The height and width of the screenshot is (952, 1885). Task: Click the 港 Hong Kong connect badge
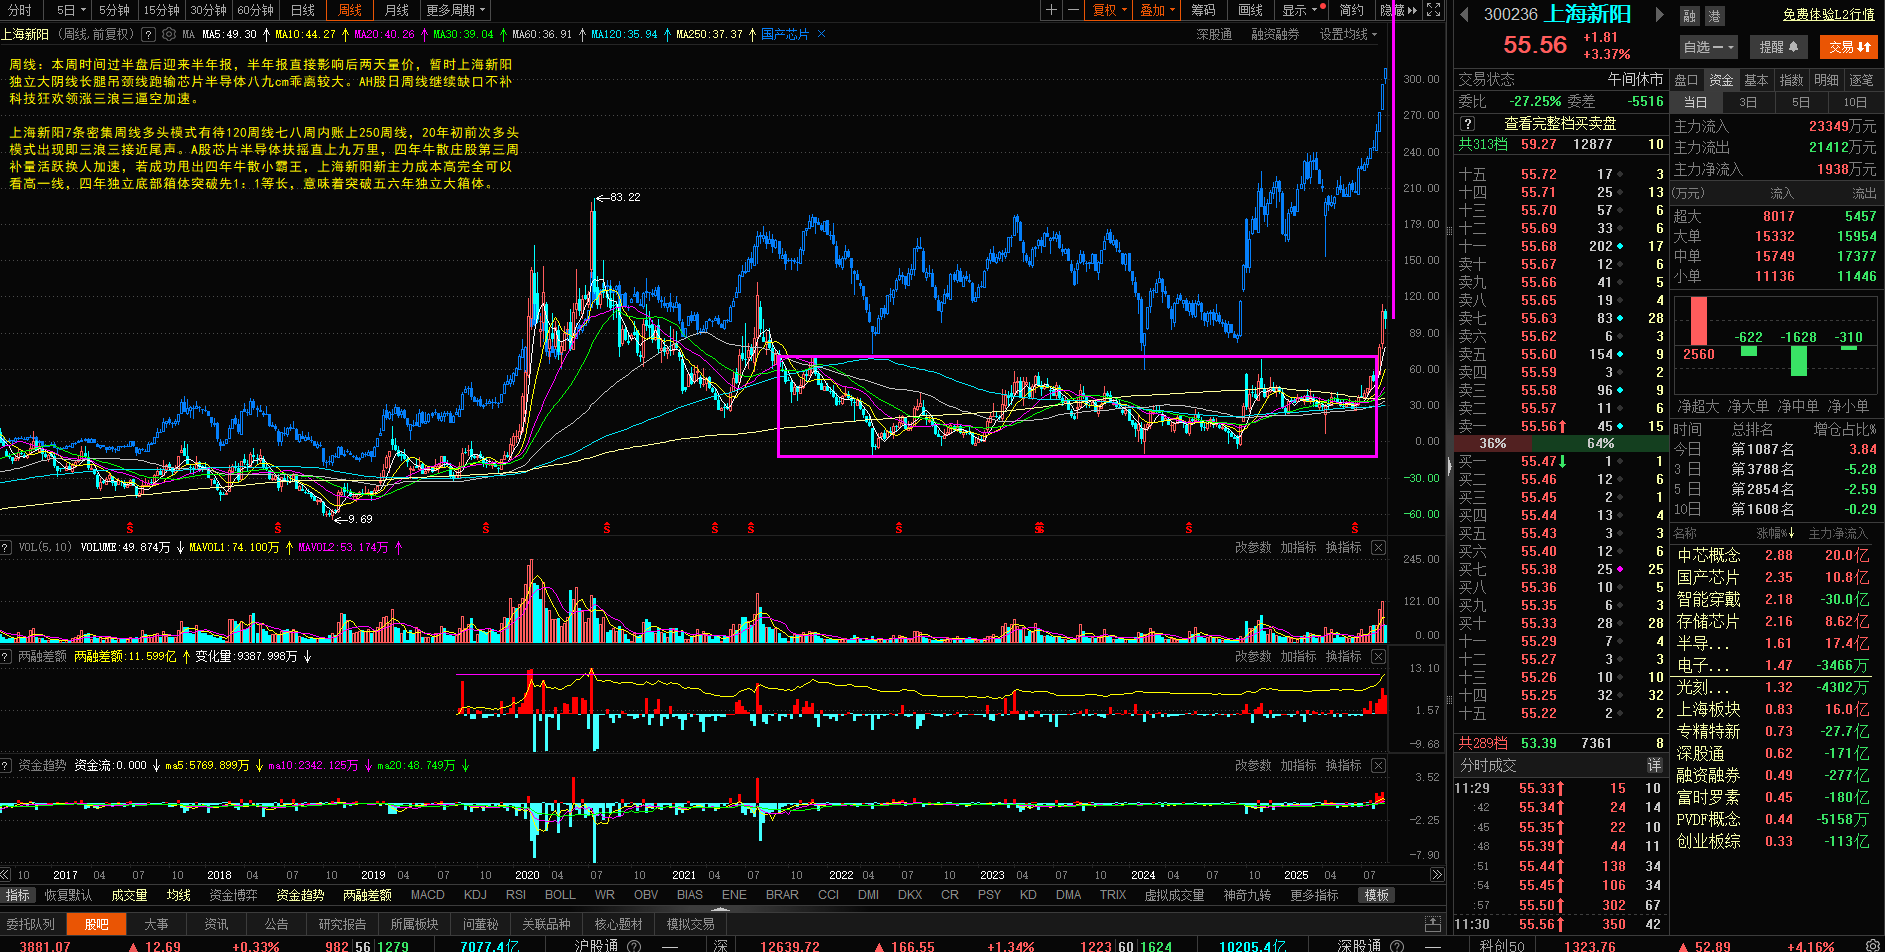[1714, 16]
